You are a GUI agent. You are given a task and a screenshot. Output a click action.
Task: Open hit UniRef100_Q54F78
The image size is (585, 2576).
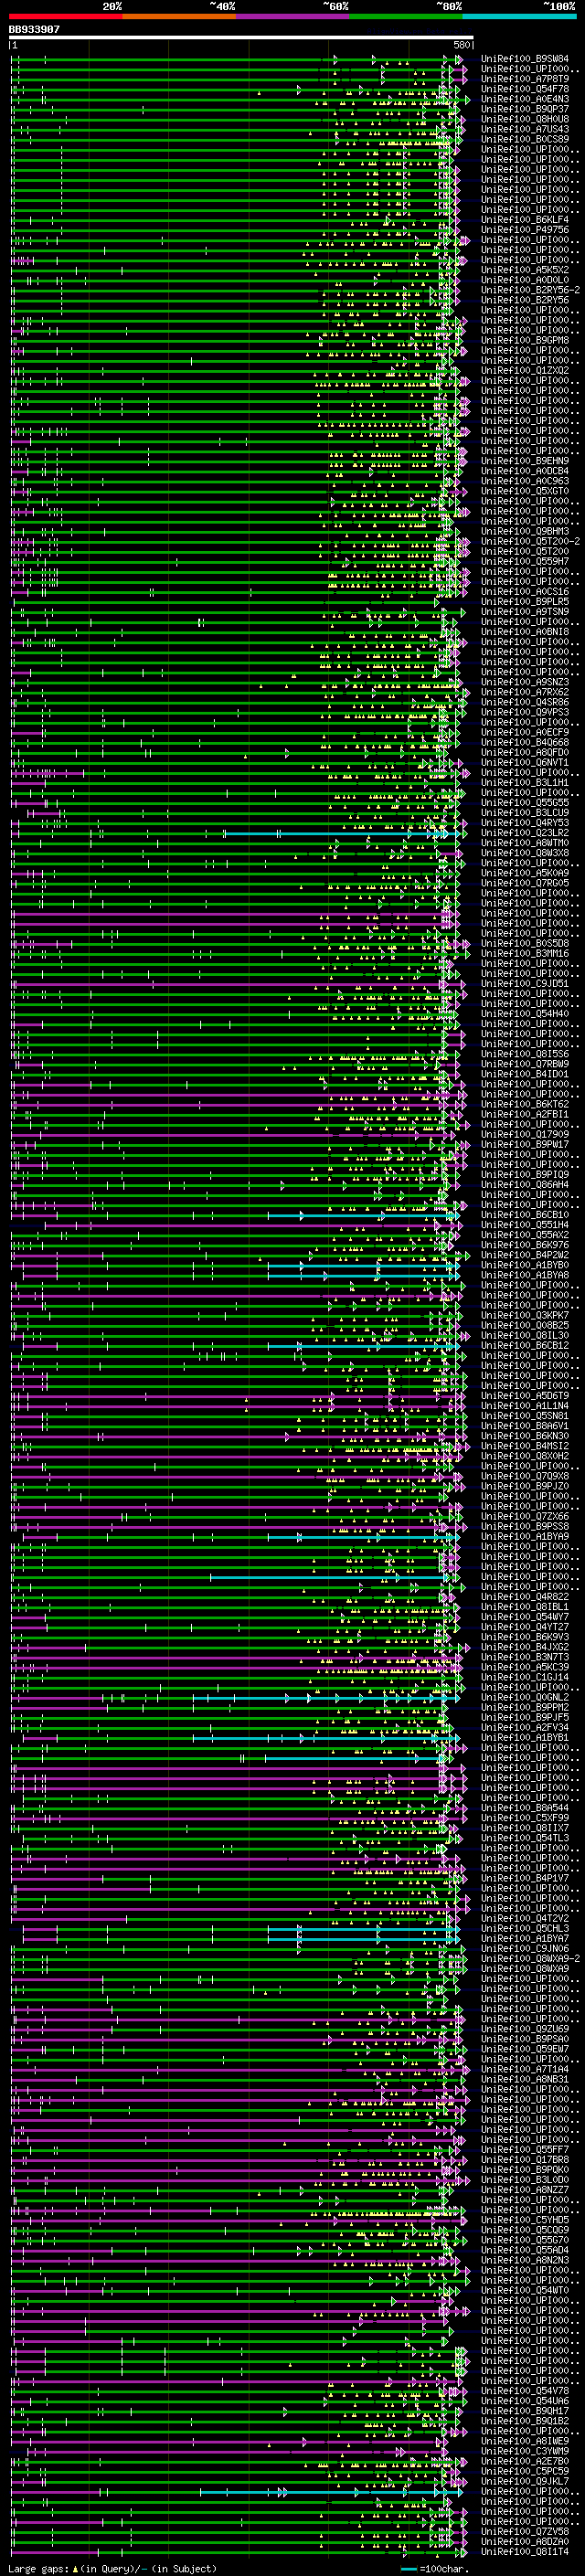coord(525,89)
